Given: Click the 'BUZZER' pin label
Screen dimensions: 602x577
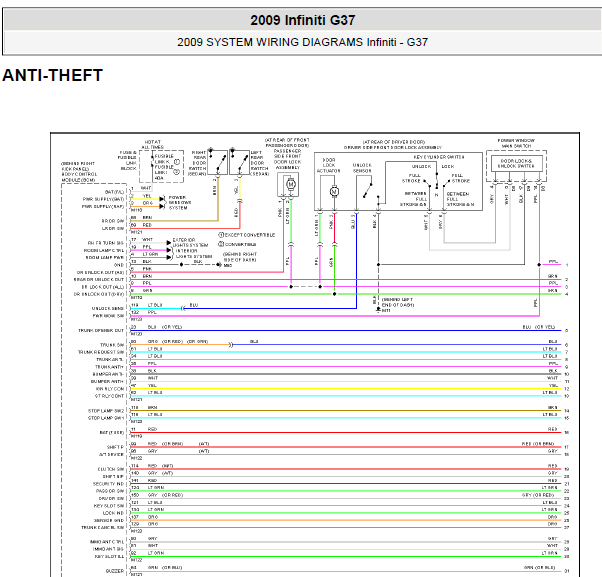Looking at the screenshot, I should coord(115,571).
